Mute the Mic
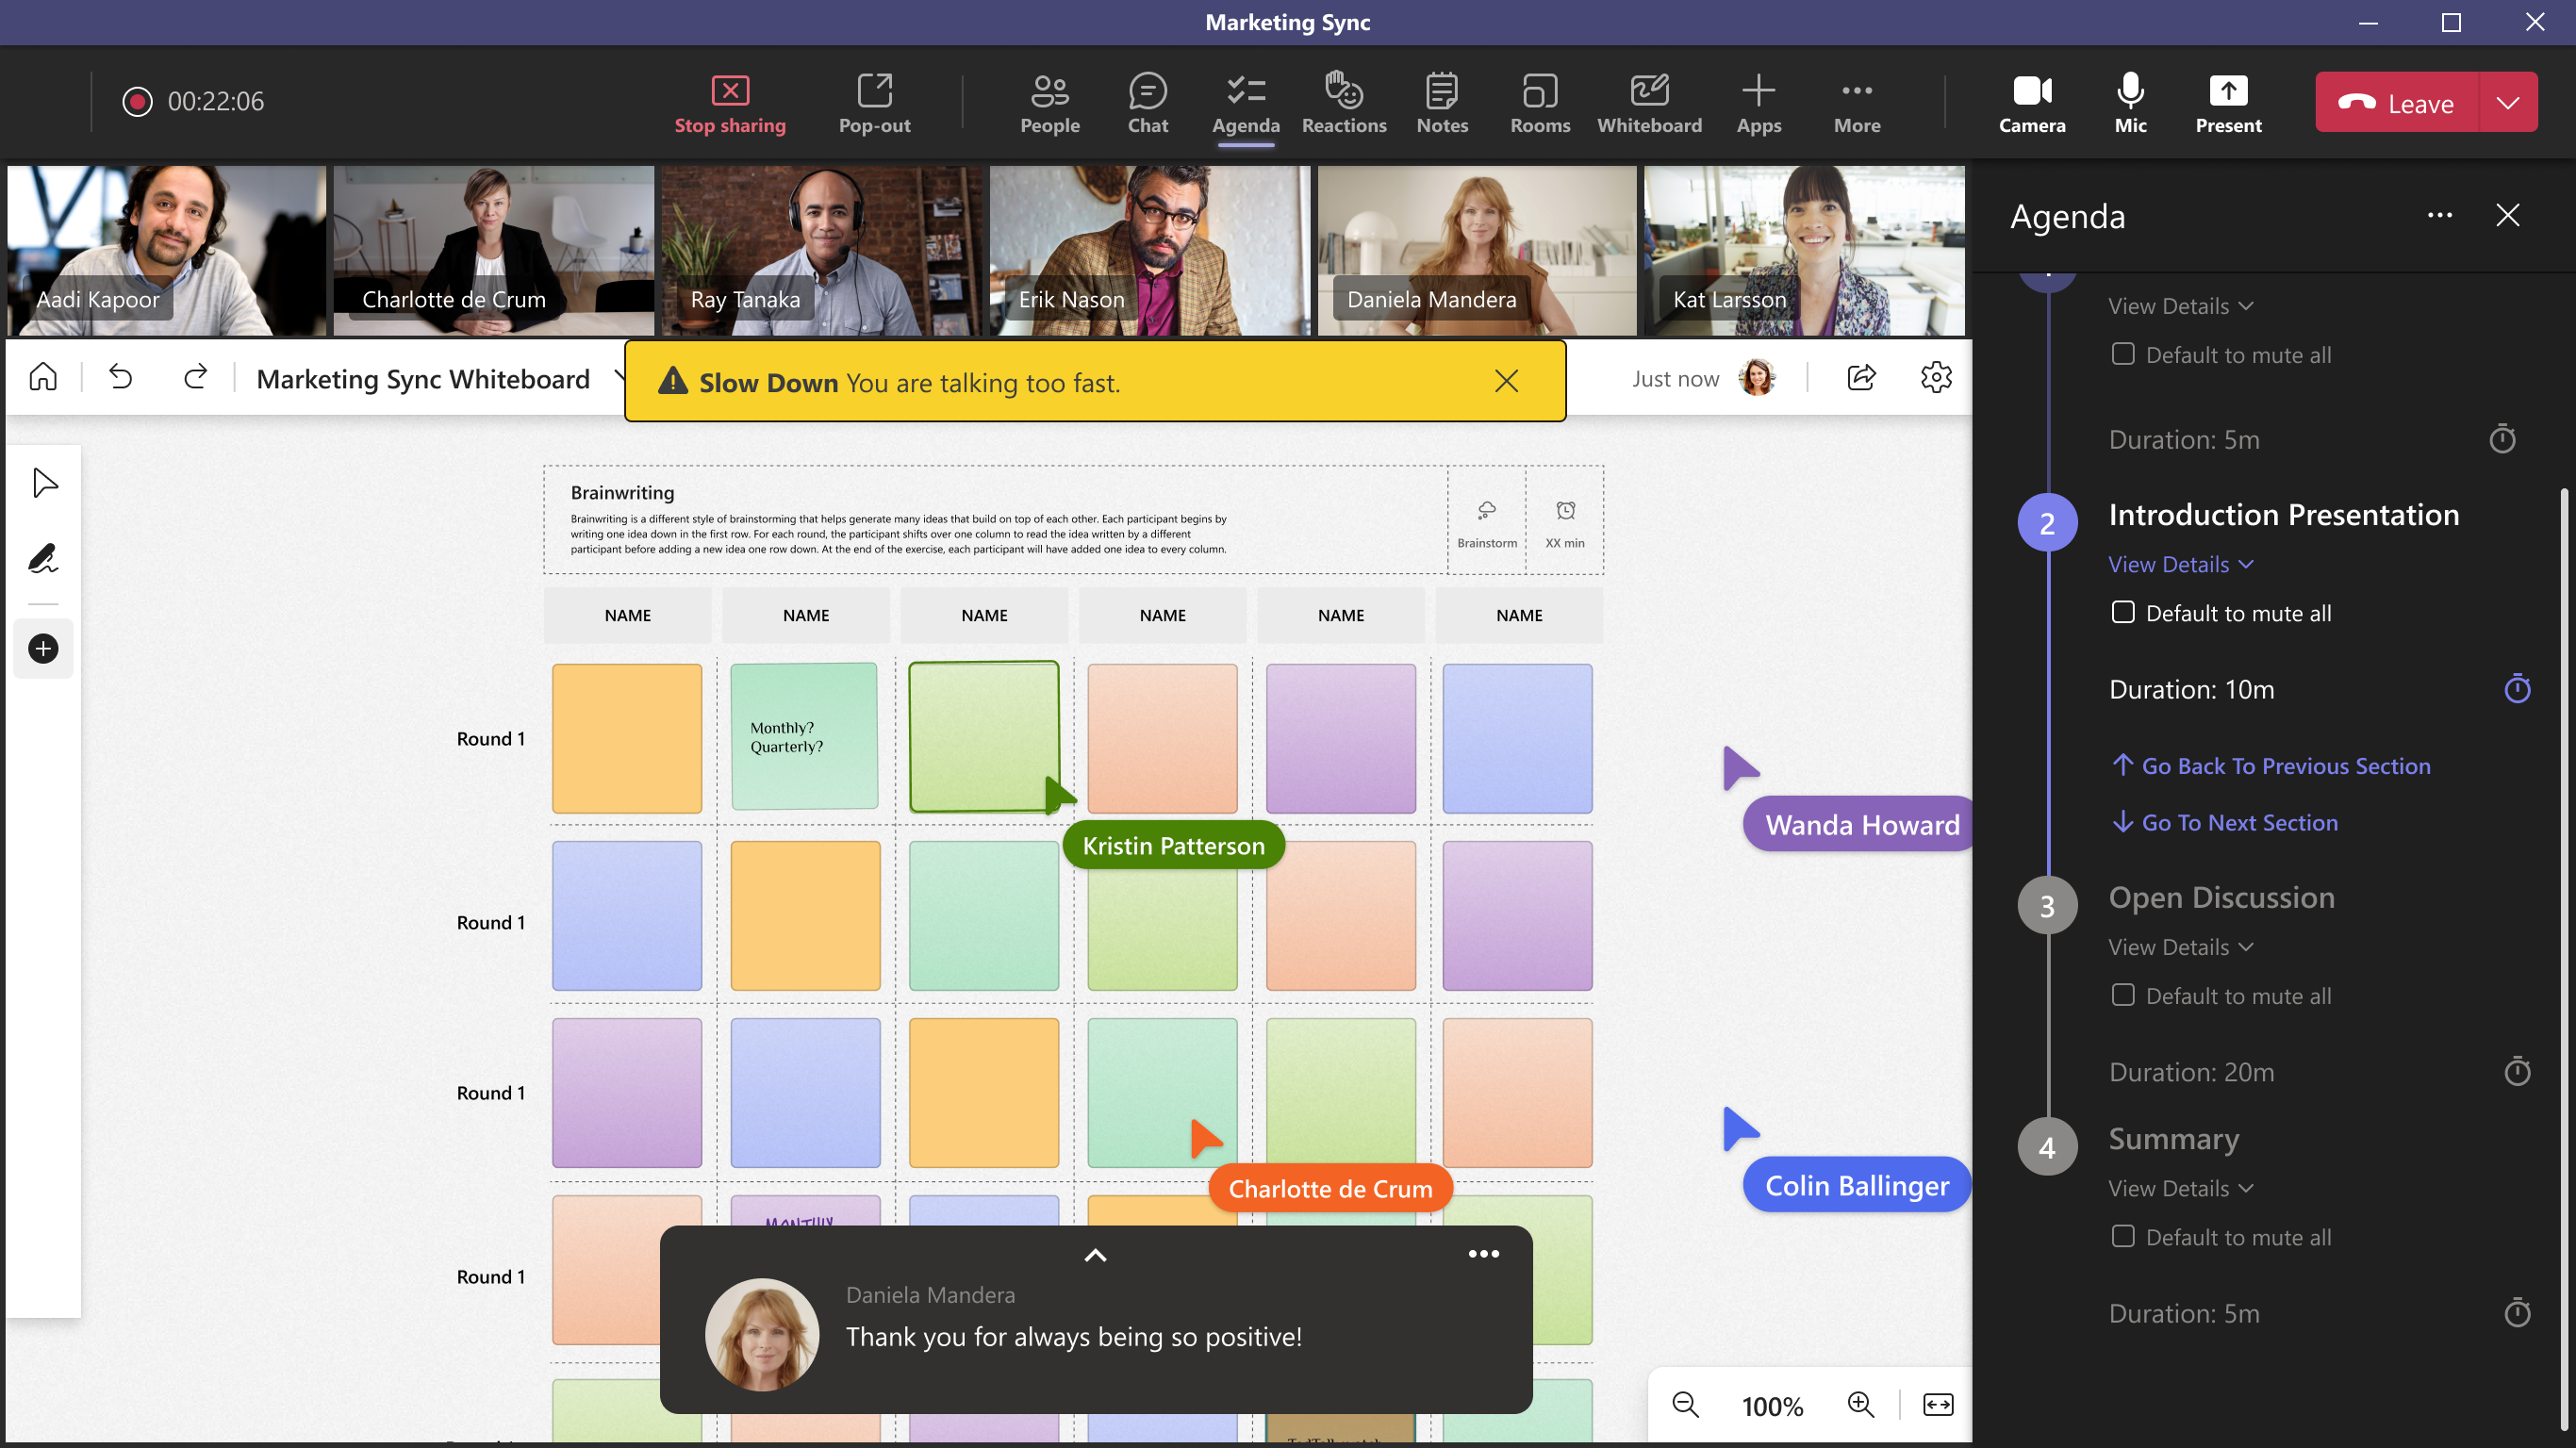 [x=2130, y=103]
